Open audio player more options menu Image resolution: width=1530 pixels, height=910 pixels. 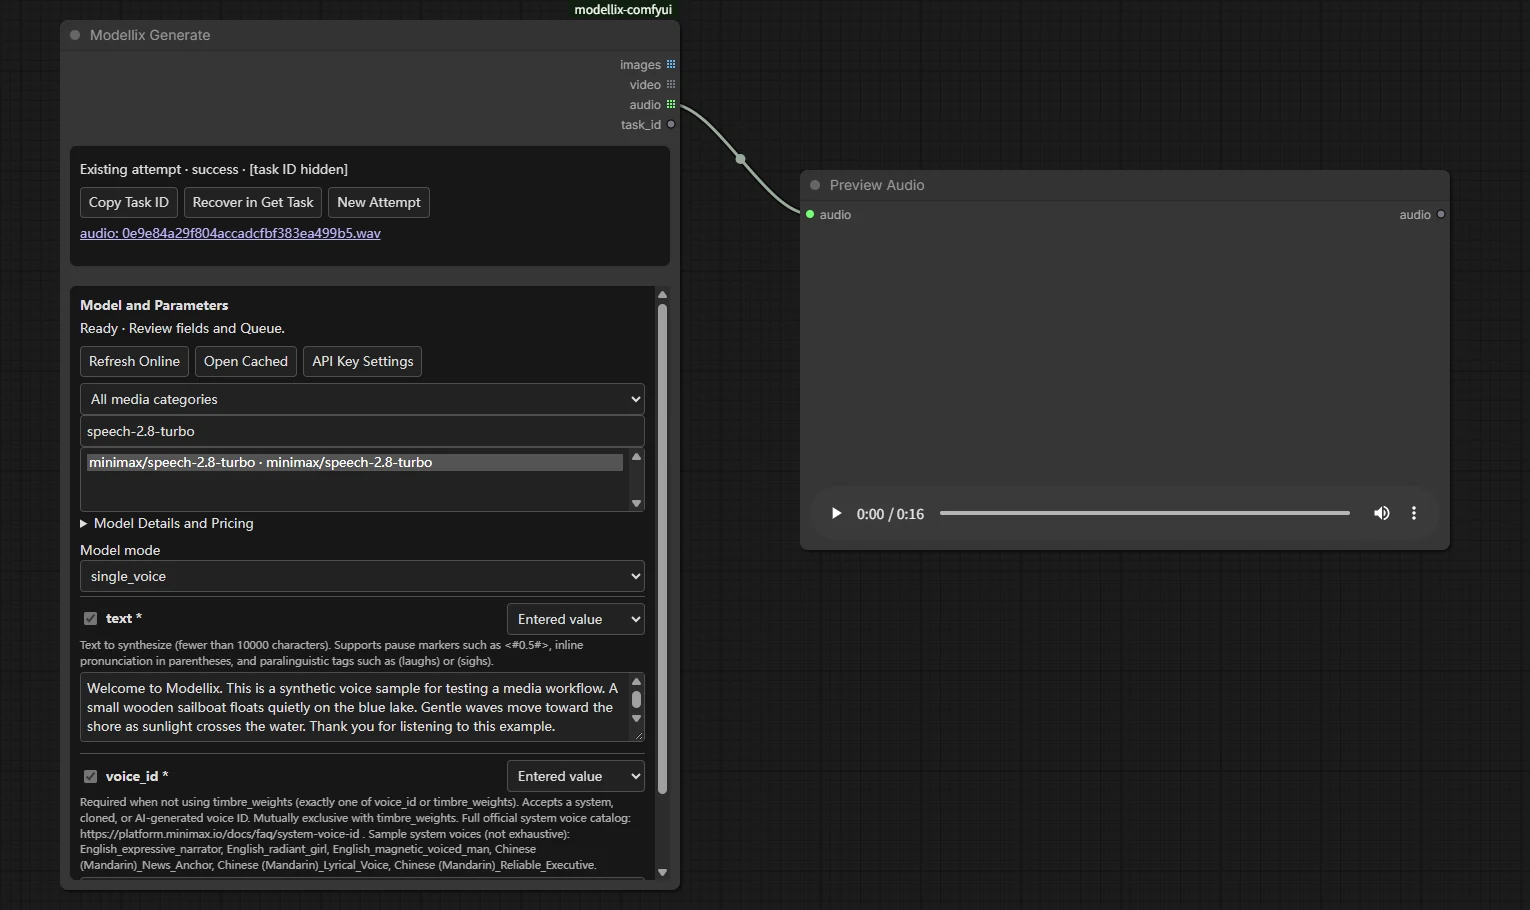point(1414,514)
